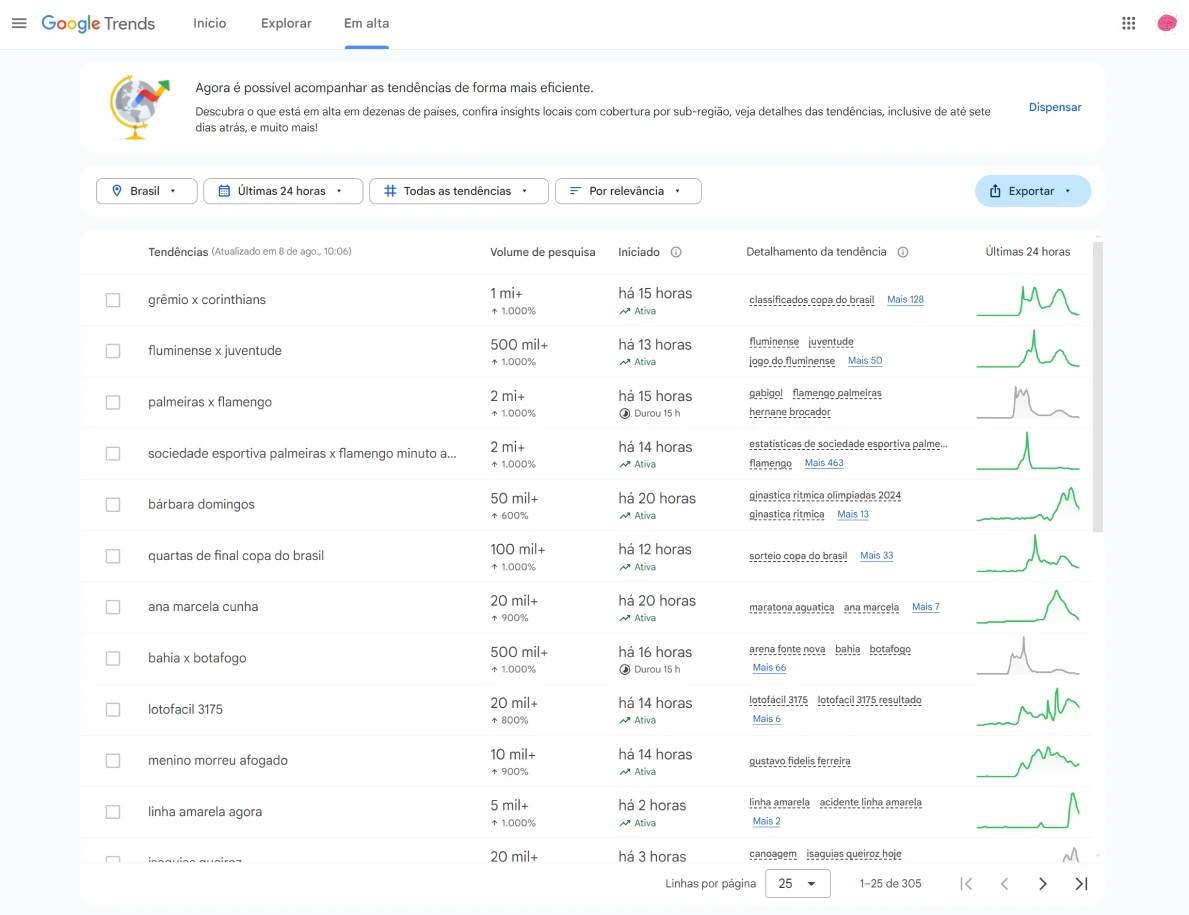Click the gustavo fidelis ferreira query
Screen dimensions: 1189x915
[800, 761]
